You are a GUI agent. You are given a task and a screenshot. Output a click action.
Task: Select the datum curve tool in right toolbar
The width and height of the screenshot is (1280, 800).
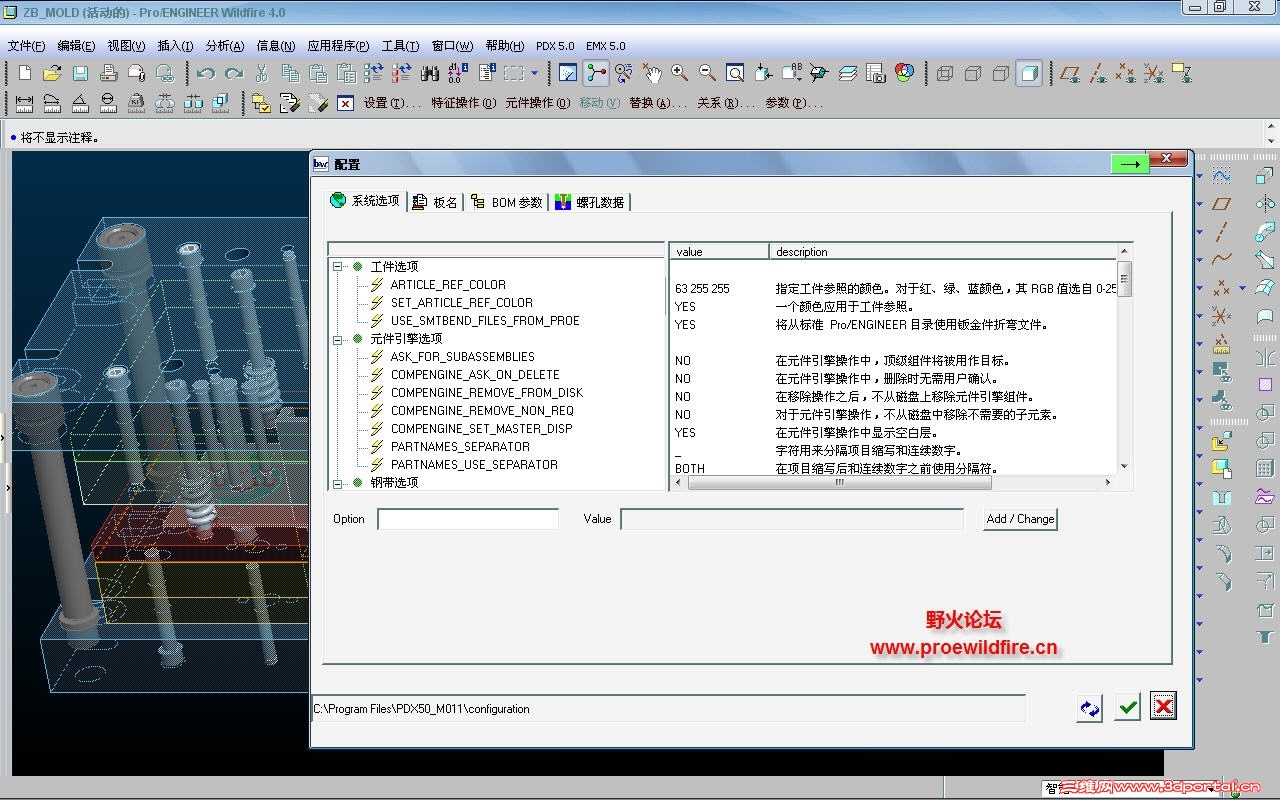click(1221, 260)
